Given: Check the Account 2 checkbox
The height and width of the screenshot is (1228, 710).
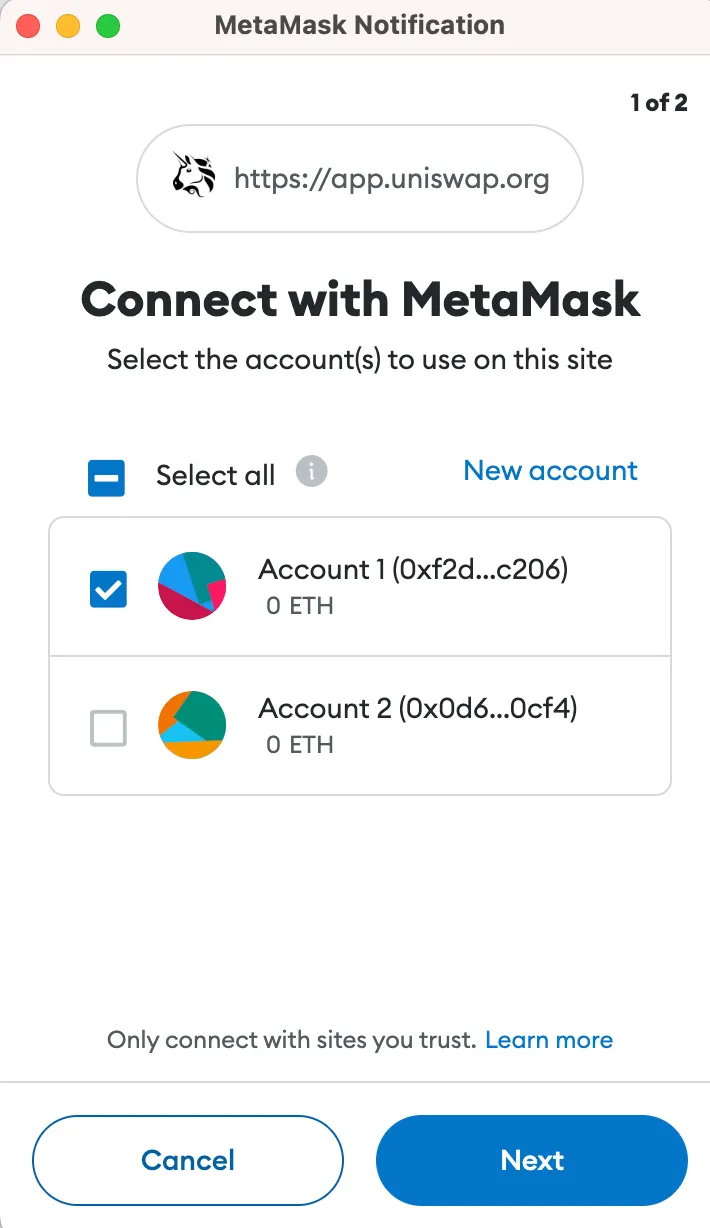Looking at the screenshot, I should coord(108,727).
